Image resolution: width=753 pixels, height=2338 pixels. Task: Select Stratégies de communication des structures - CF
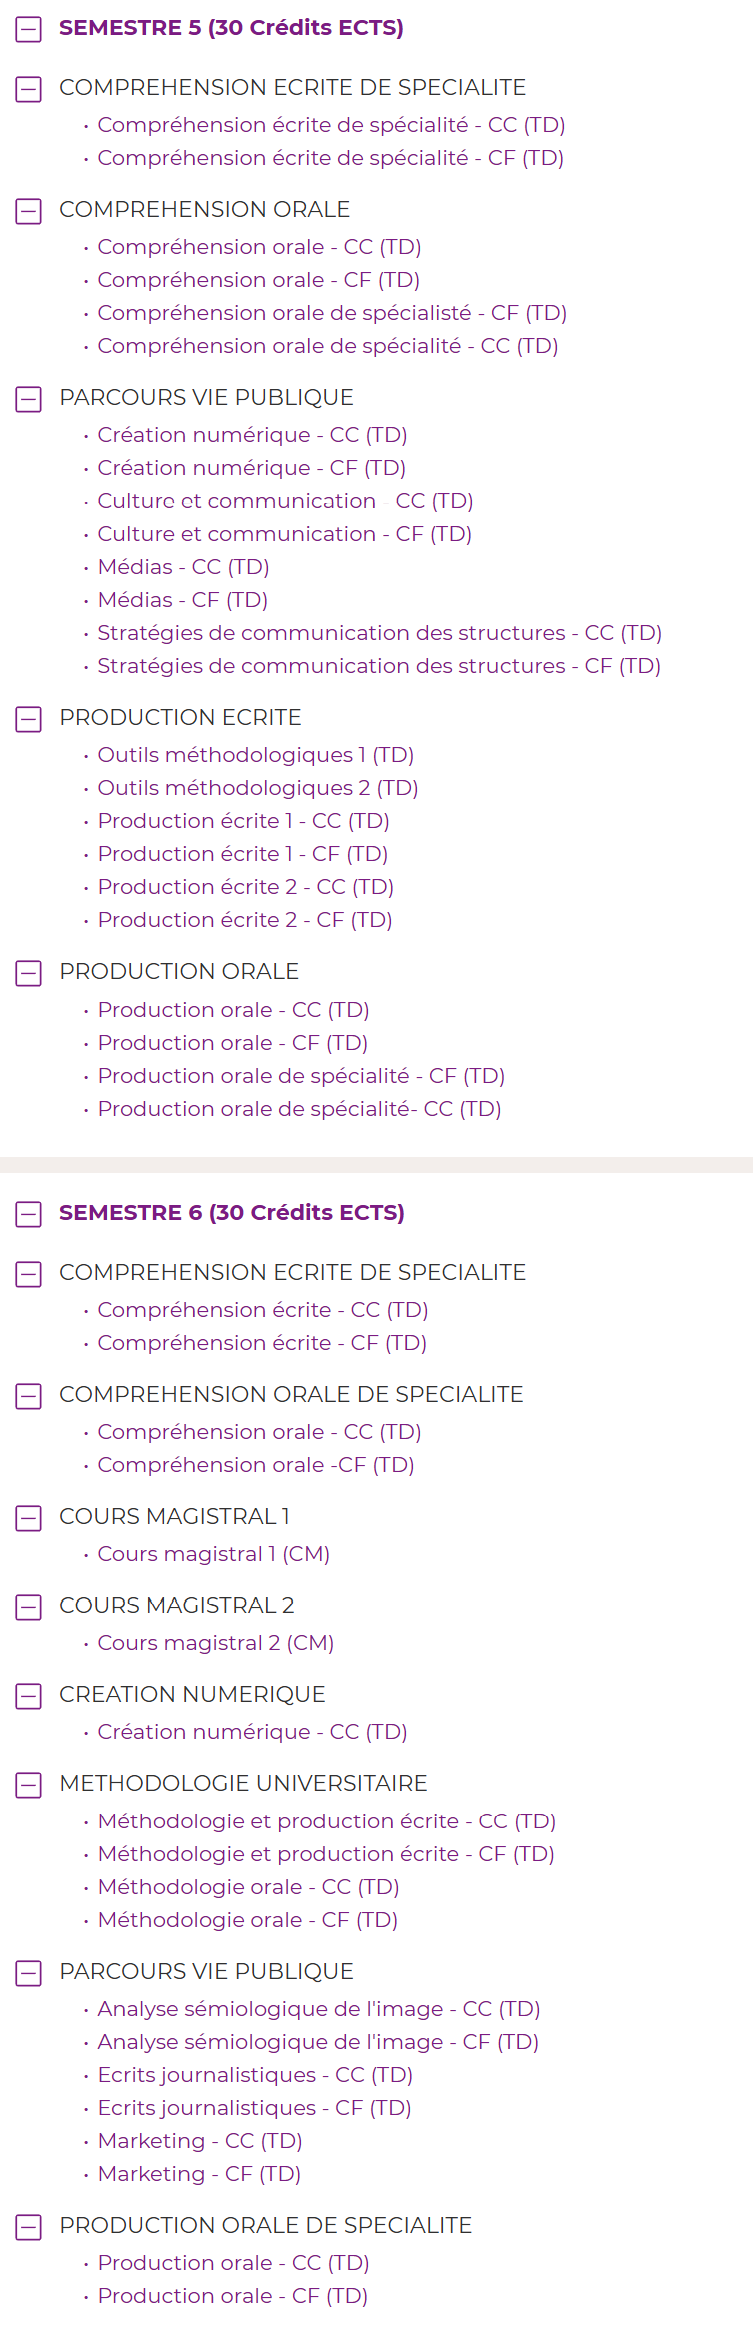pos(378,666)
